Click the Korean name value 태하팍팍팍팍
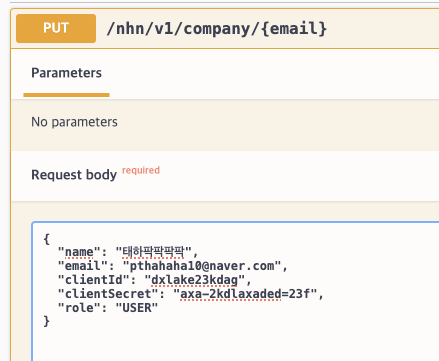 click(153, 252)
